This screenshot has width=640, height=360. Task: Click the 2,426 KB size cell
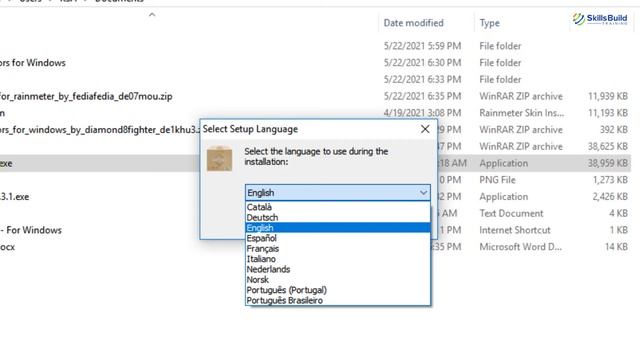coord(610,197)
